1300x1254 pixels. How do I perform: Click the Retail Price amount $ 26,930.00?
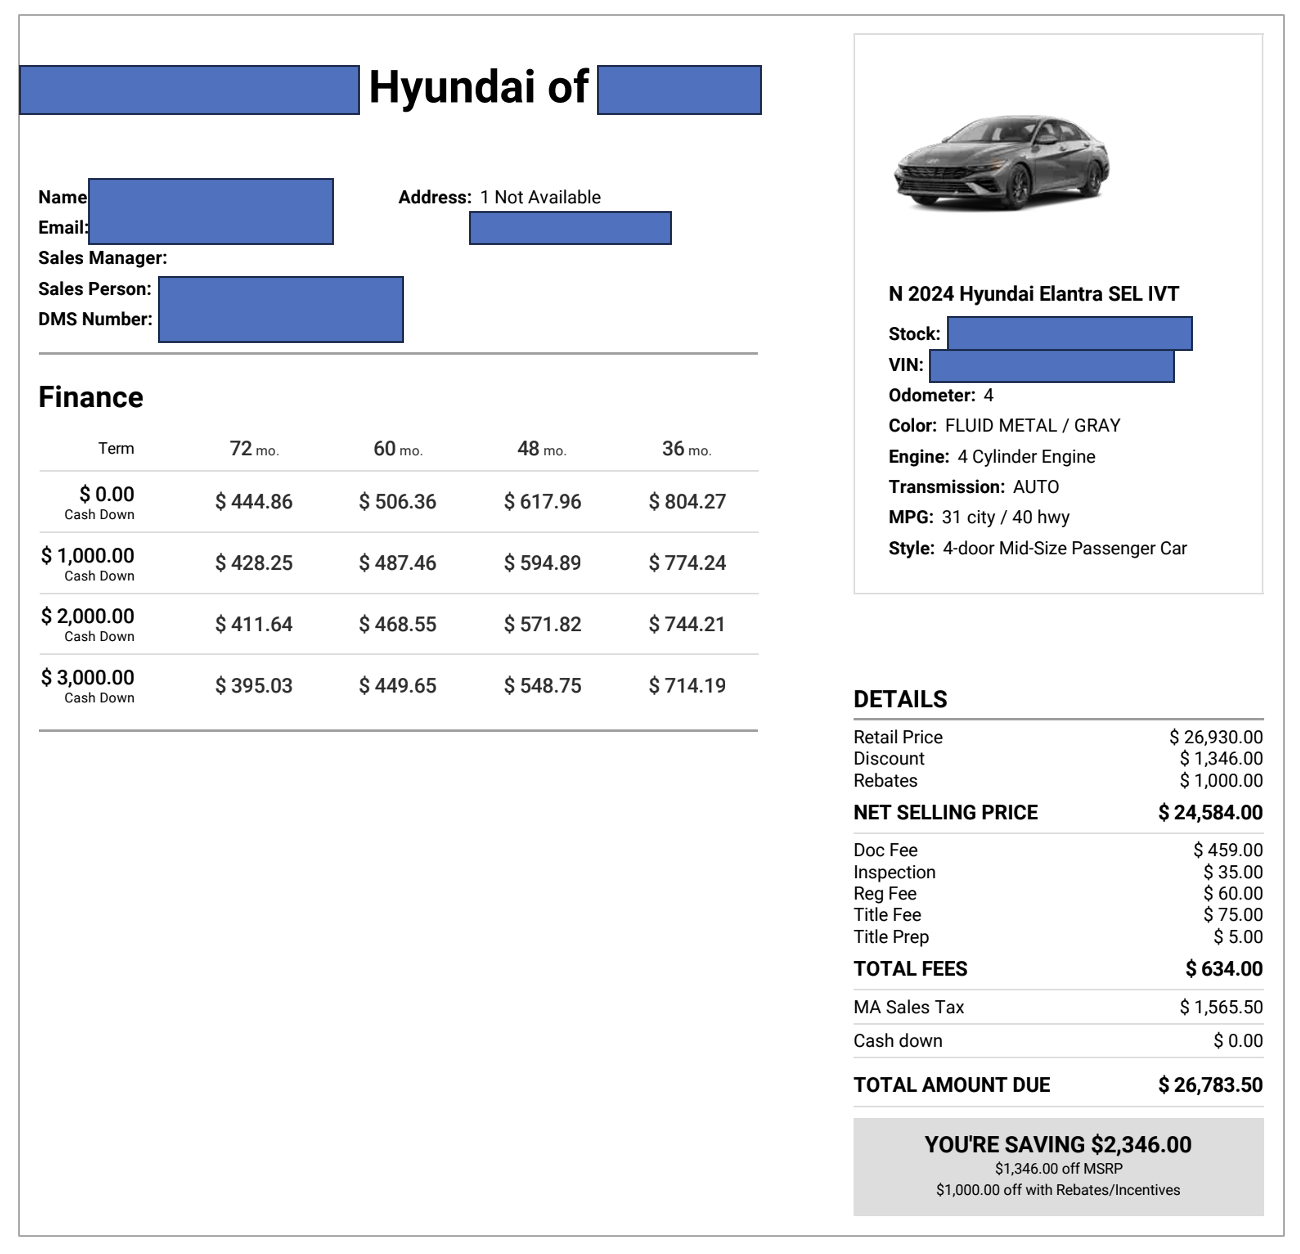coord(1216,737)
